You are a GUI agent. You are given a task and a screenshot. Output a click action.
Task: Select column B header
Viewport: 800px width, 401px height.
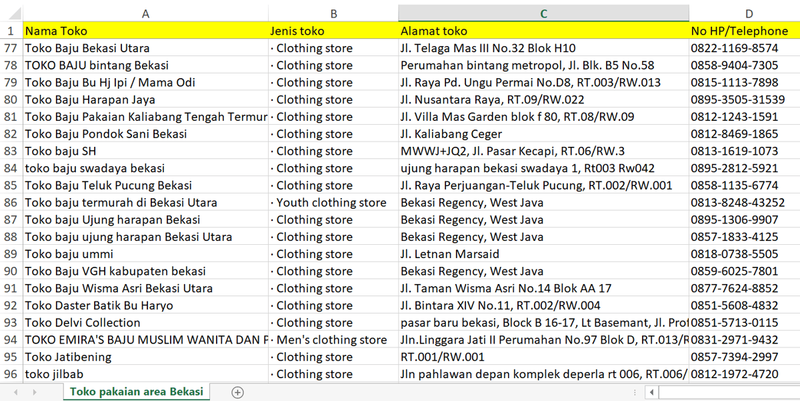[333, 14]
